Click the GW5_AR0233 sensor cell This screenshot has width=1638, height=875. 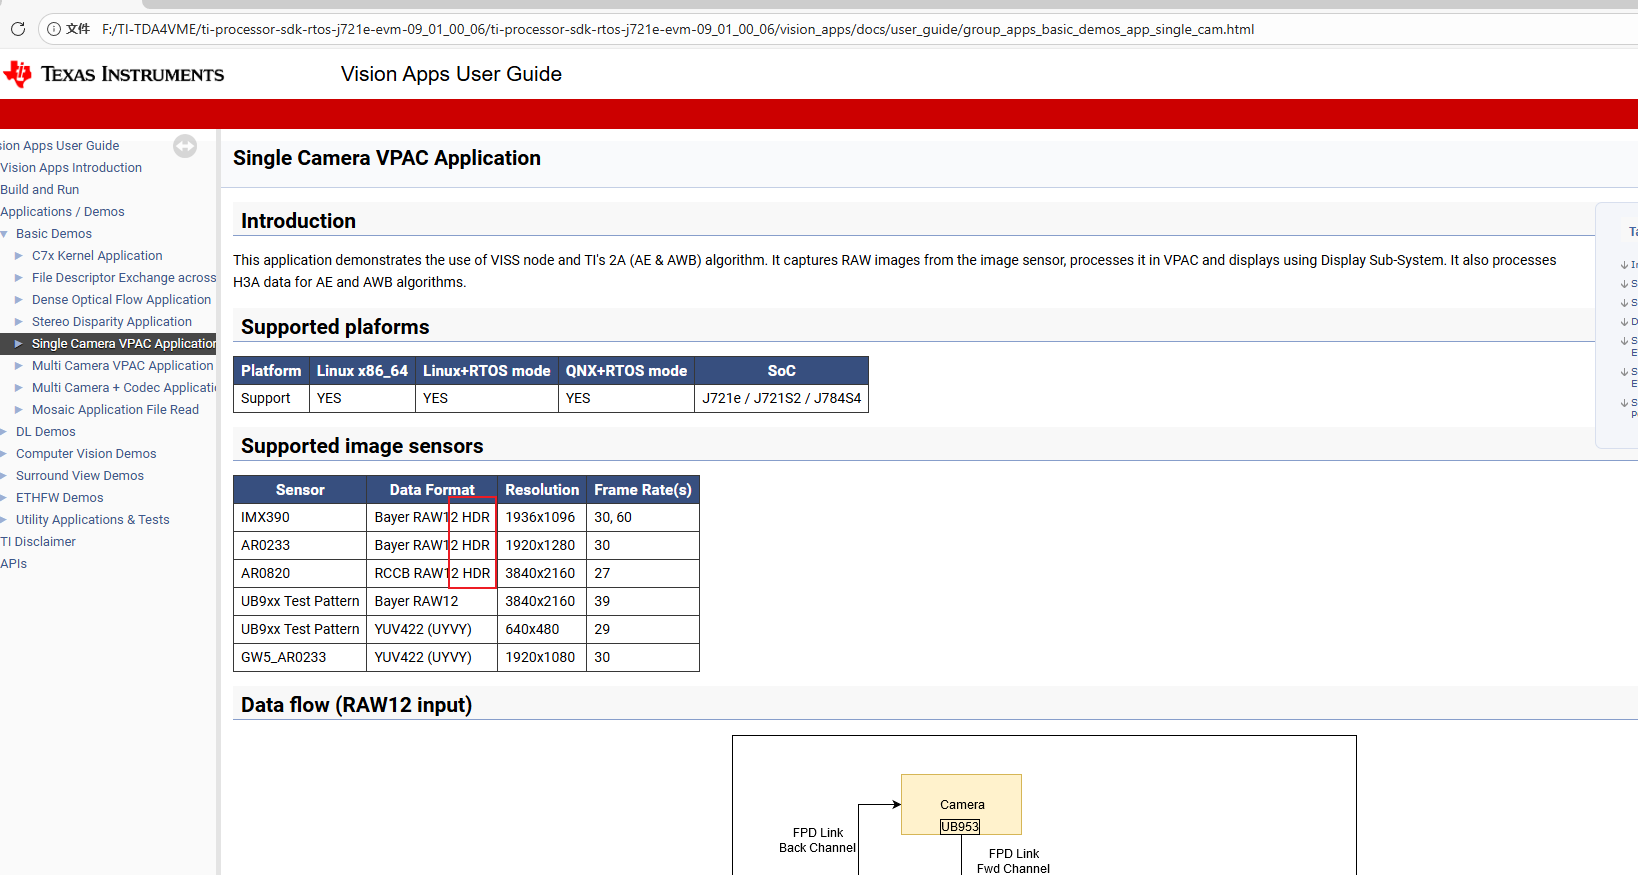tap(300, 657)
